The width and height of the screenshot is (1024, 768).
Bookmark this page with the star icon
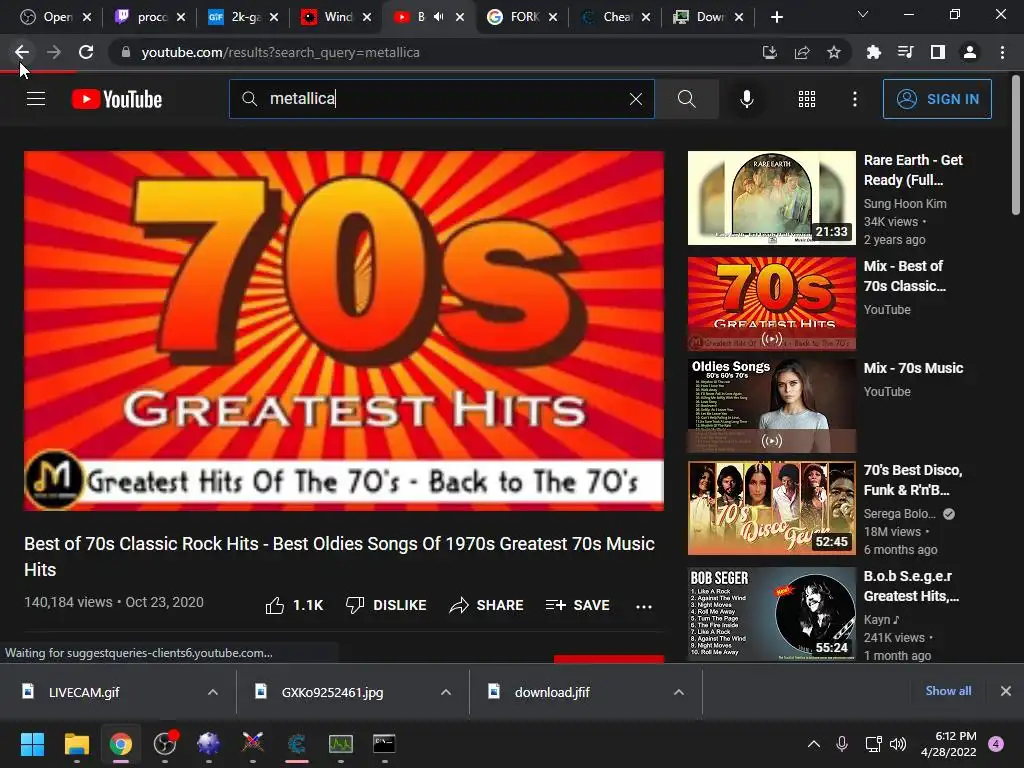tap(834, 52)
